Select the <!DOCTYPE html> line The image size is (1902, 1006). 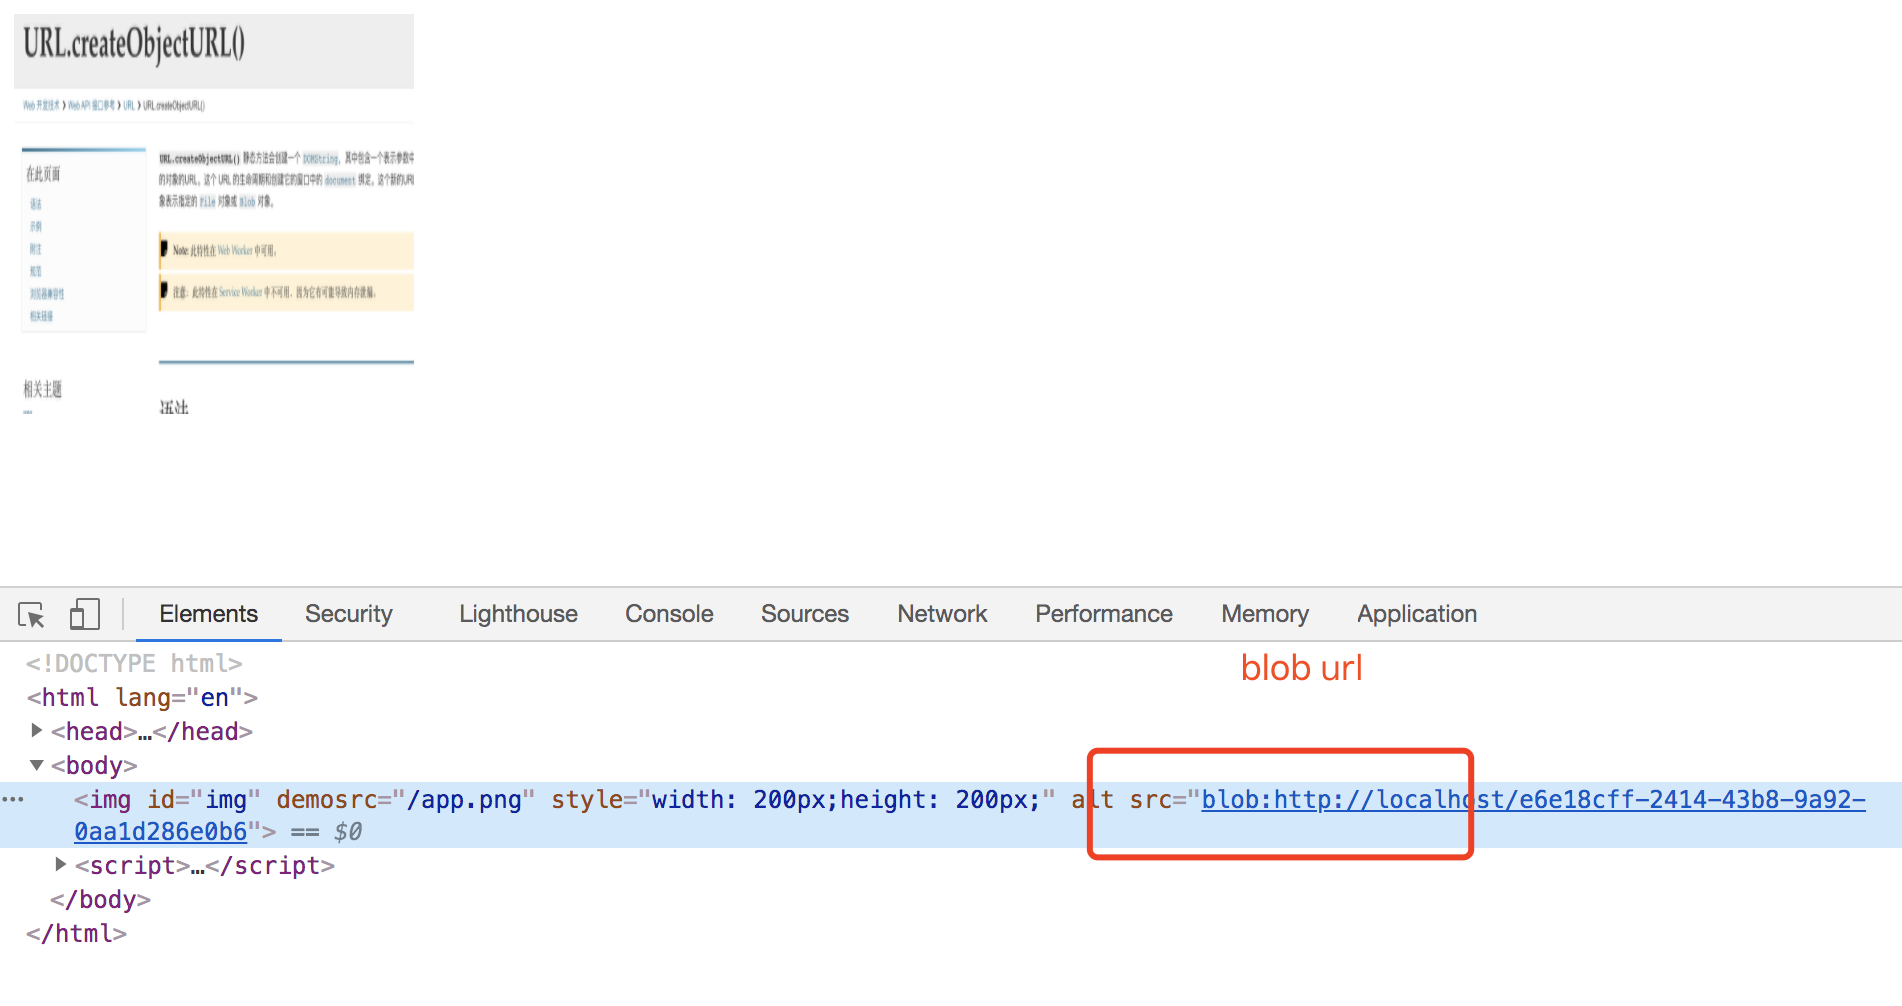pyautogui.click(x=134, y=664)
